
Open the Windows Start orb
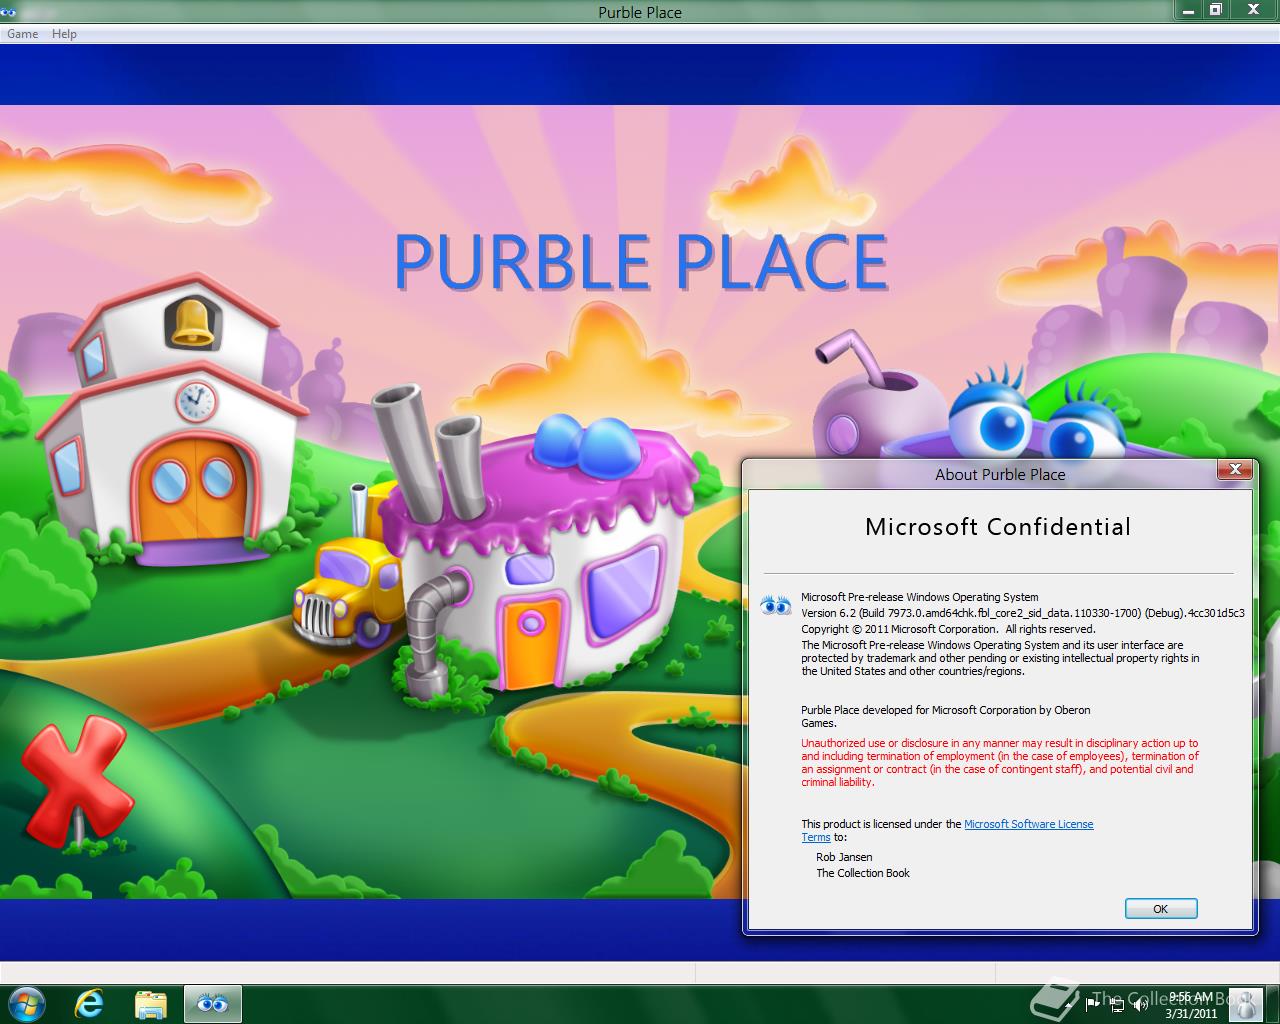[27, 1003]
